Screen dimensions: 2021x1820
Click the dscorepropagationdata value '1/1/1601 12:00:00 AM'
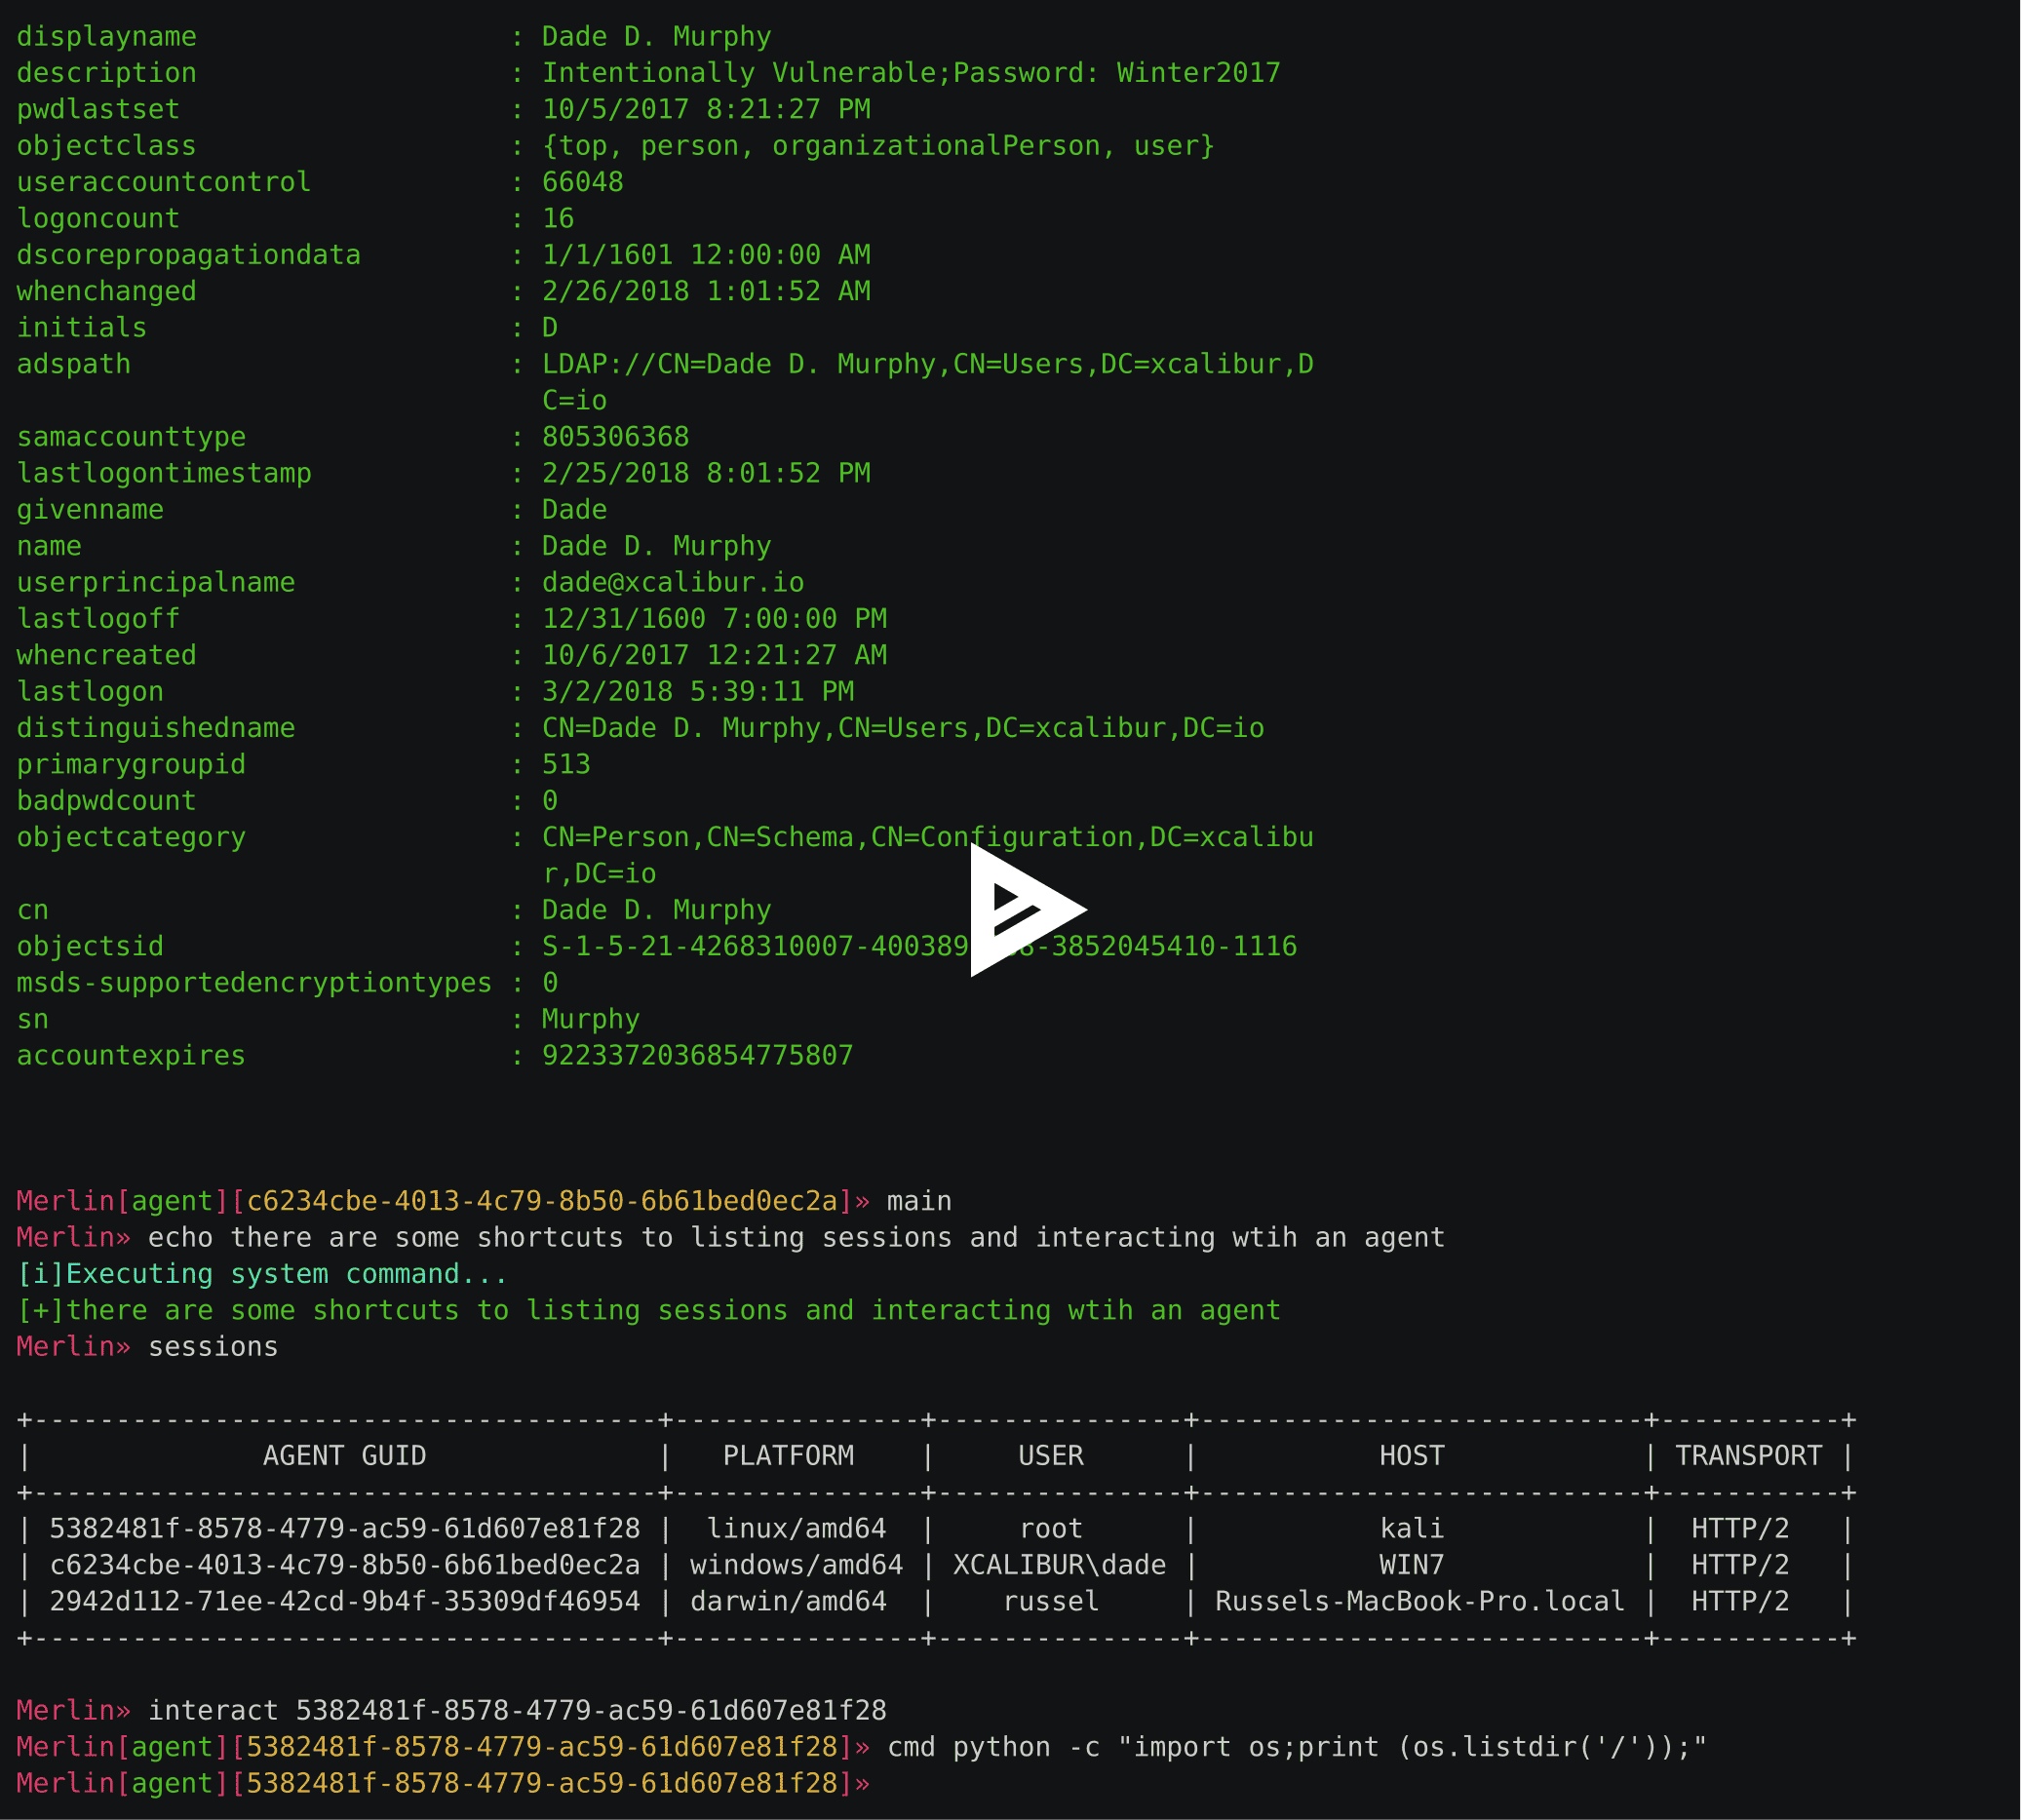click(706, 255)
